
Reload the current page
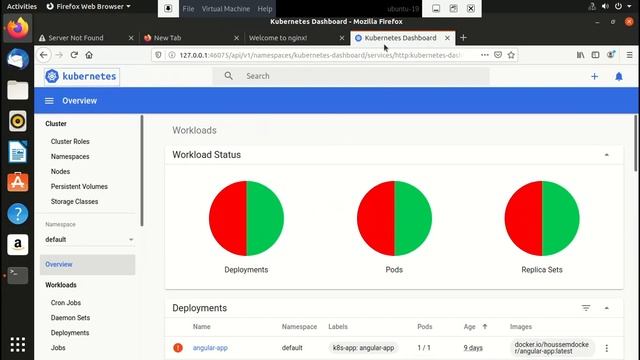coord(74,55)
